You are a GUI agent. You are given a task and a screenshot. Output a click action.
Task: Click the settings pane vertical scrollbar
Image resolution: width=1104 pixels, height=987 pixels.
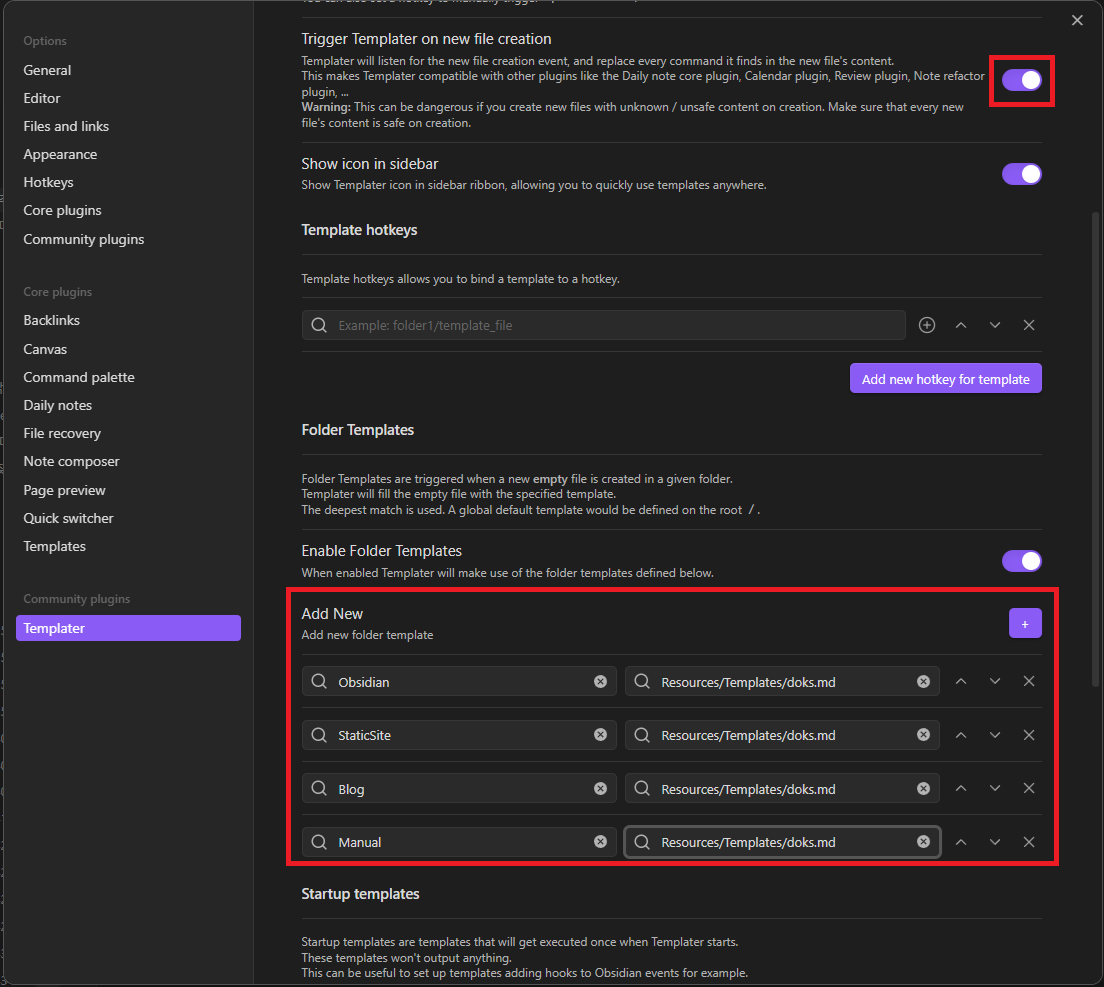point(1095,449)
